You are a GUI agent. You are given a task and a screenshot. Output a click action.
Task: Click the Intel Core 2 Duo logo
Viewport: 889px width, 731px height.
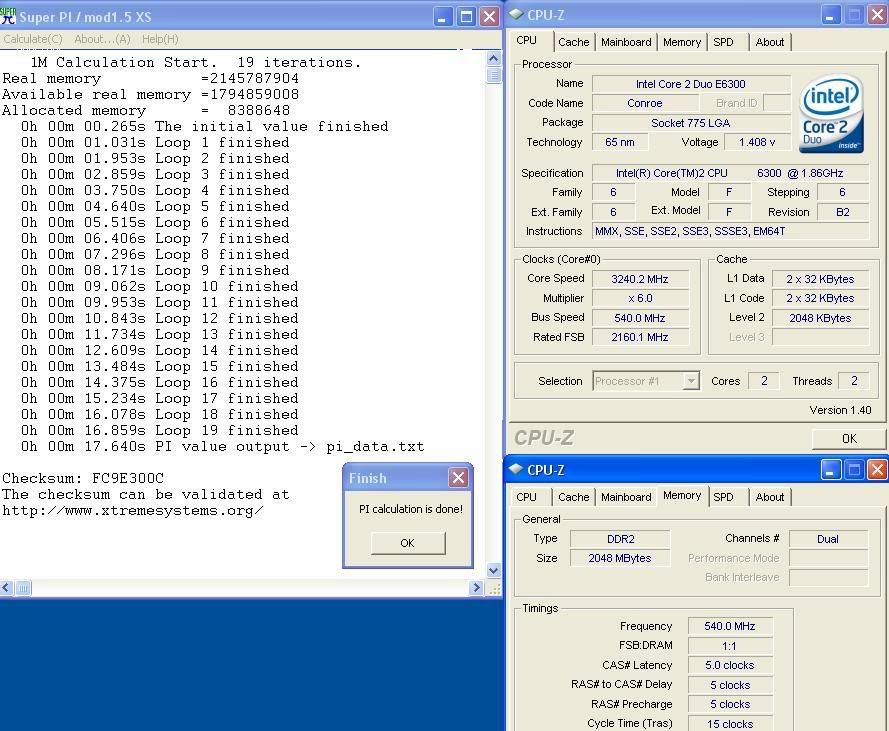(831, 114)
